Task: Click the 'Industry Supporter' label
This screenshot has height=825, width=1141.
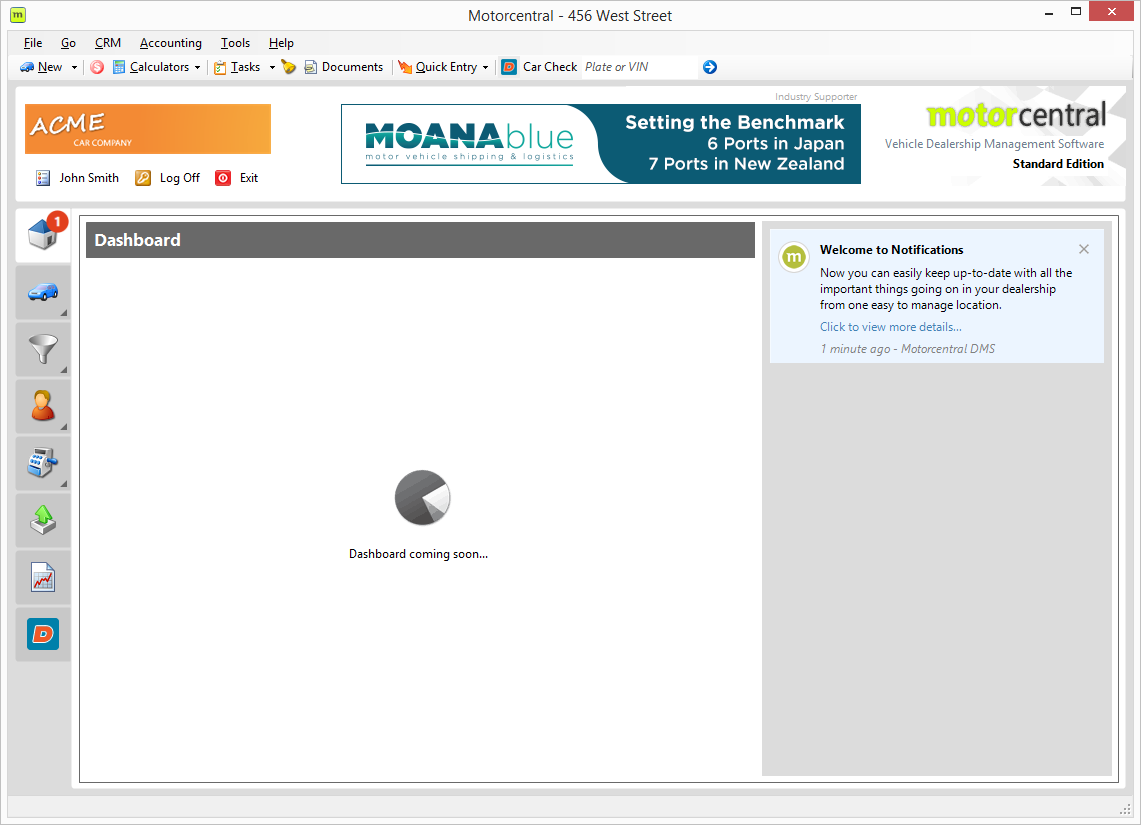Action: click(816, 97)
